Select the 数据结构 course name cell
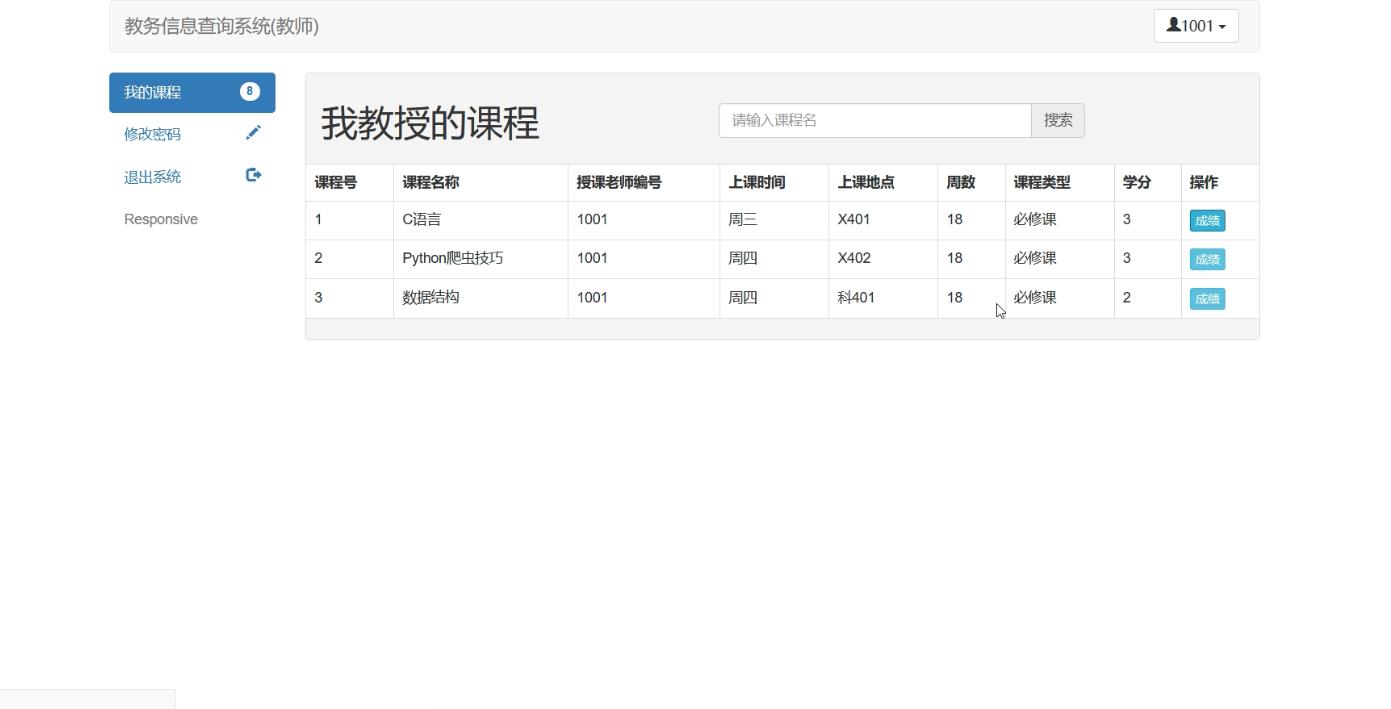Screen dimensions: 1391x709 480,298
